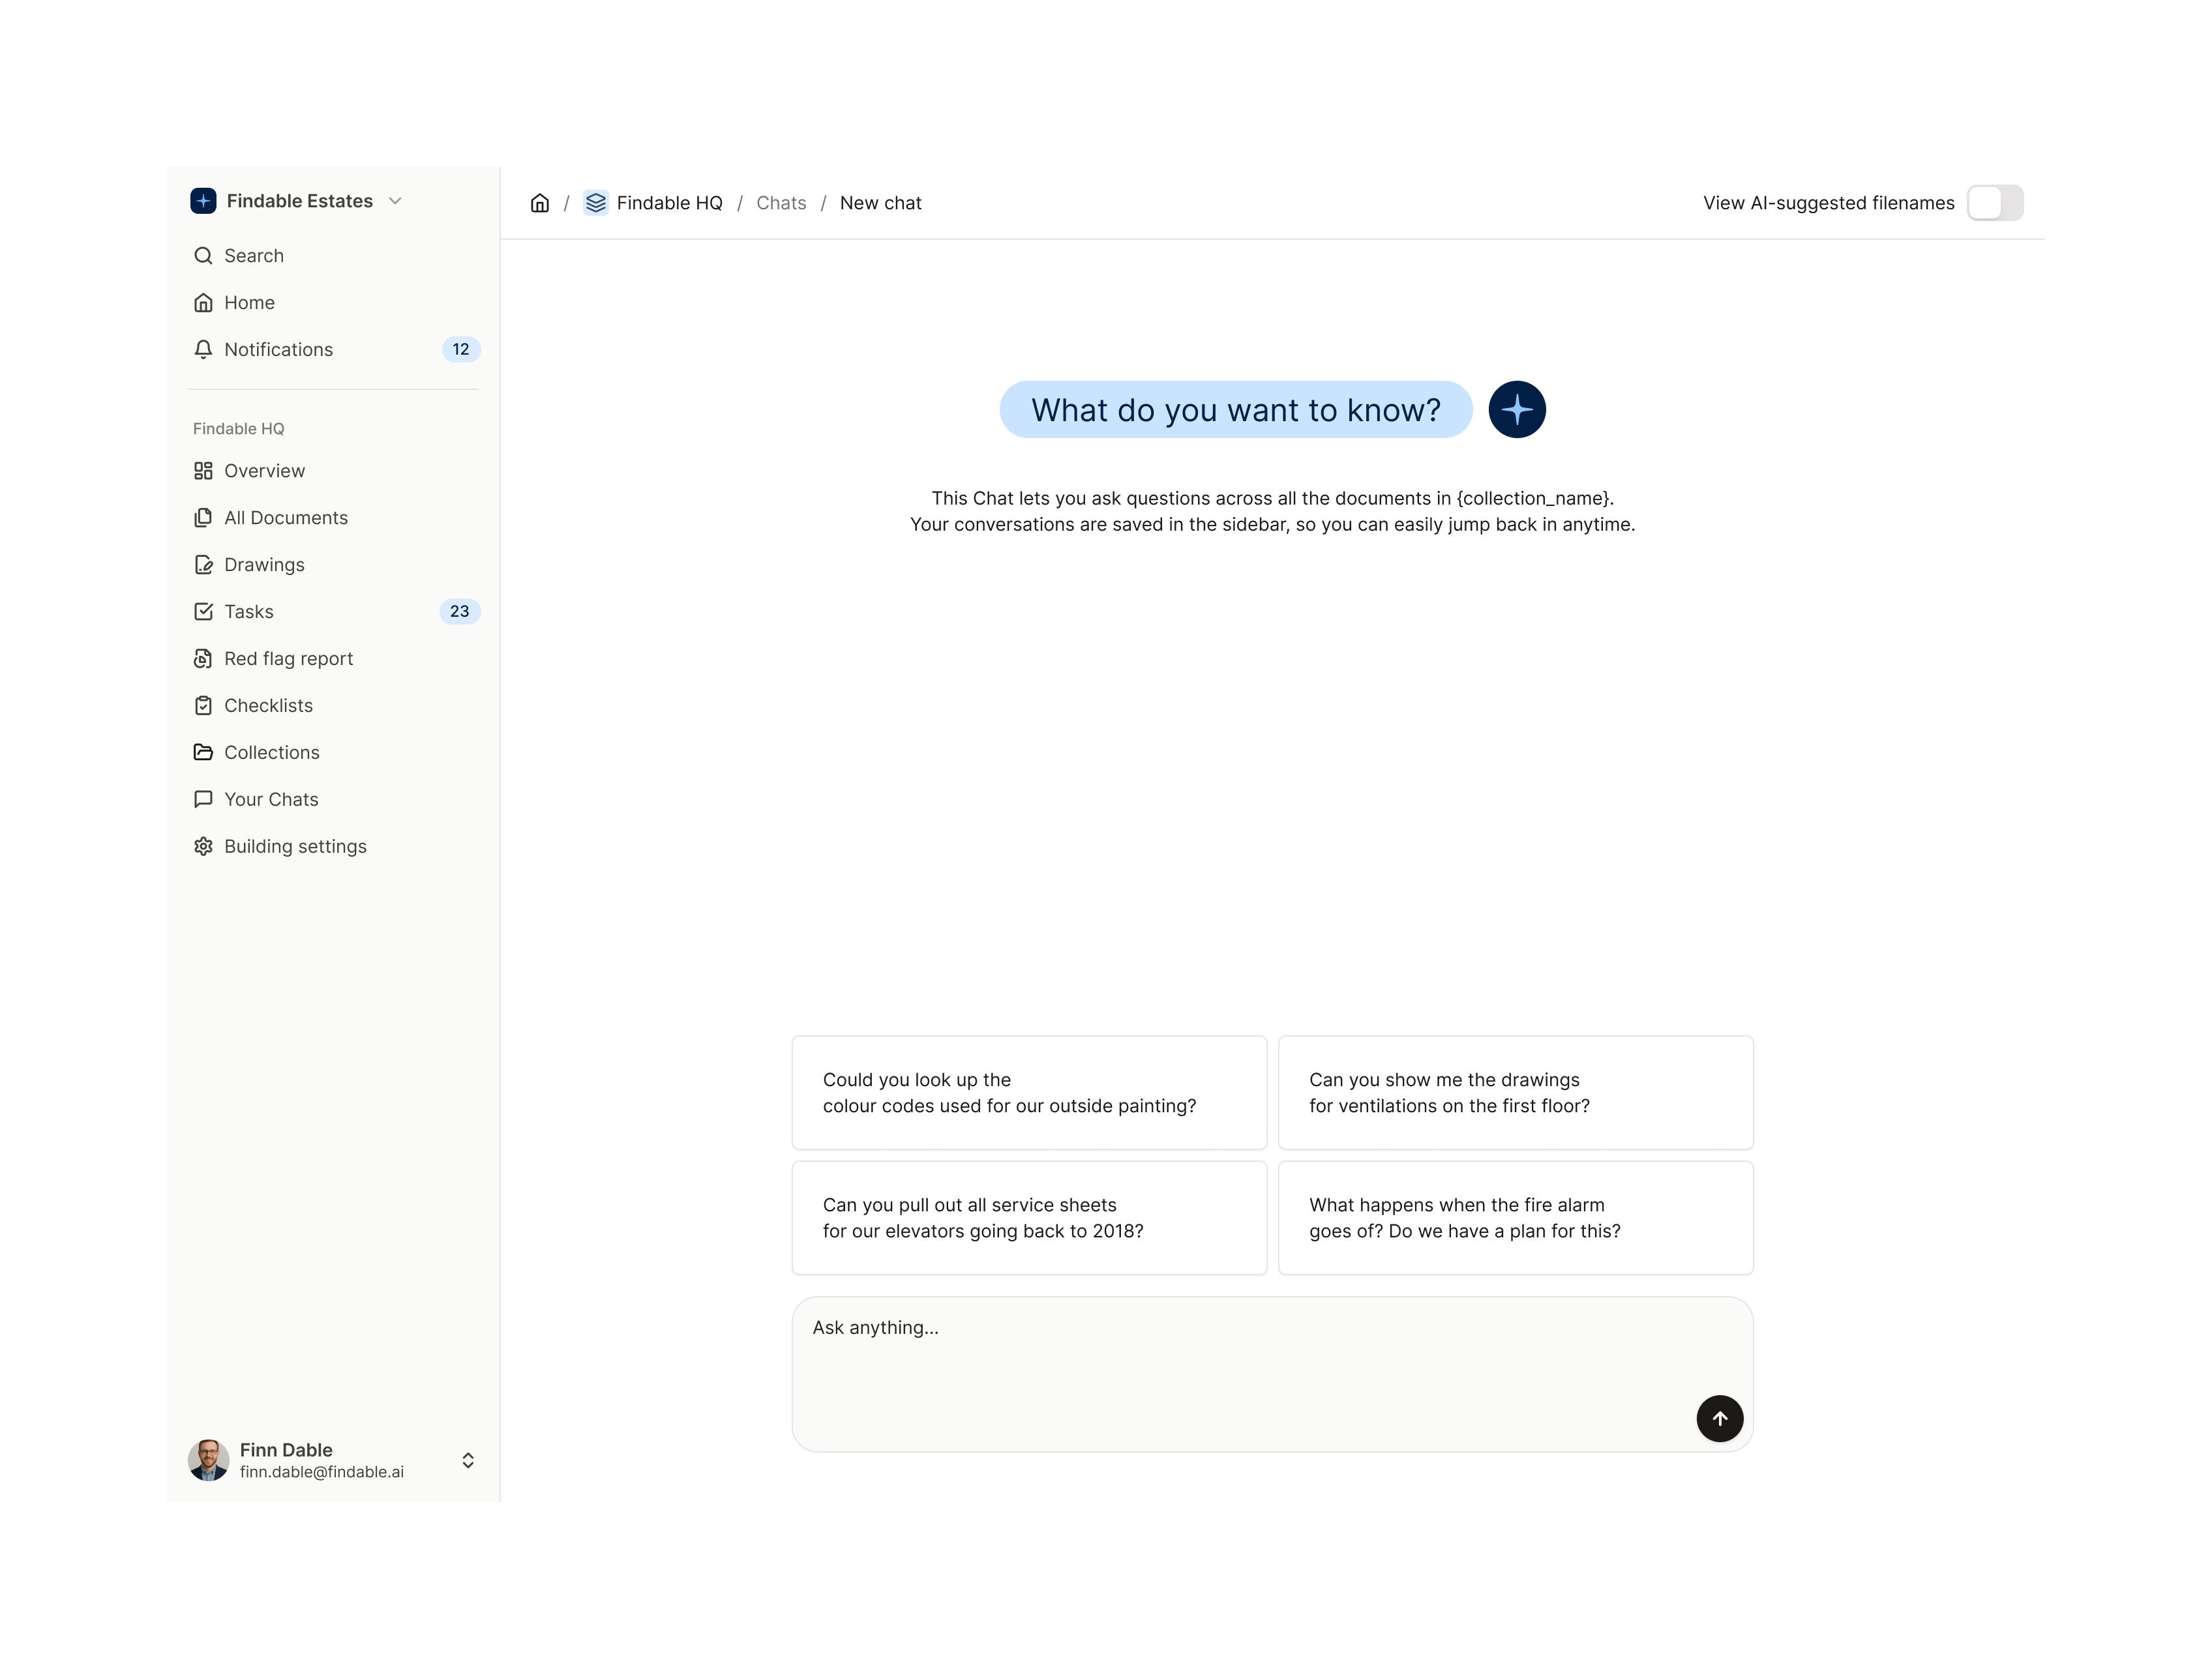Click the breadcrumb home icon
Image resolution: width=2212 pixels, height=1669 pixels.
click(540, 203)
